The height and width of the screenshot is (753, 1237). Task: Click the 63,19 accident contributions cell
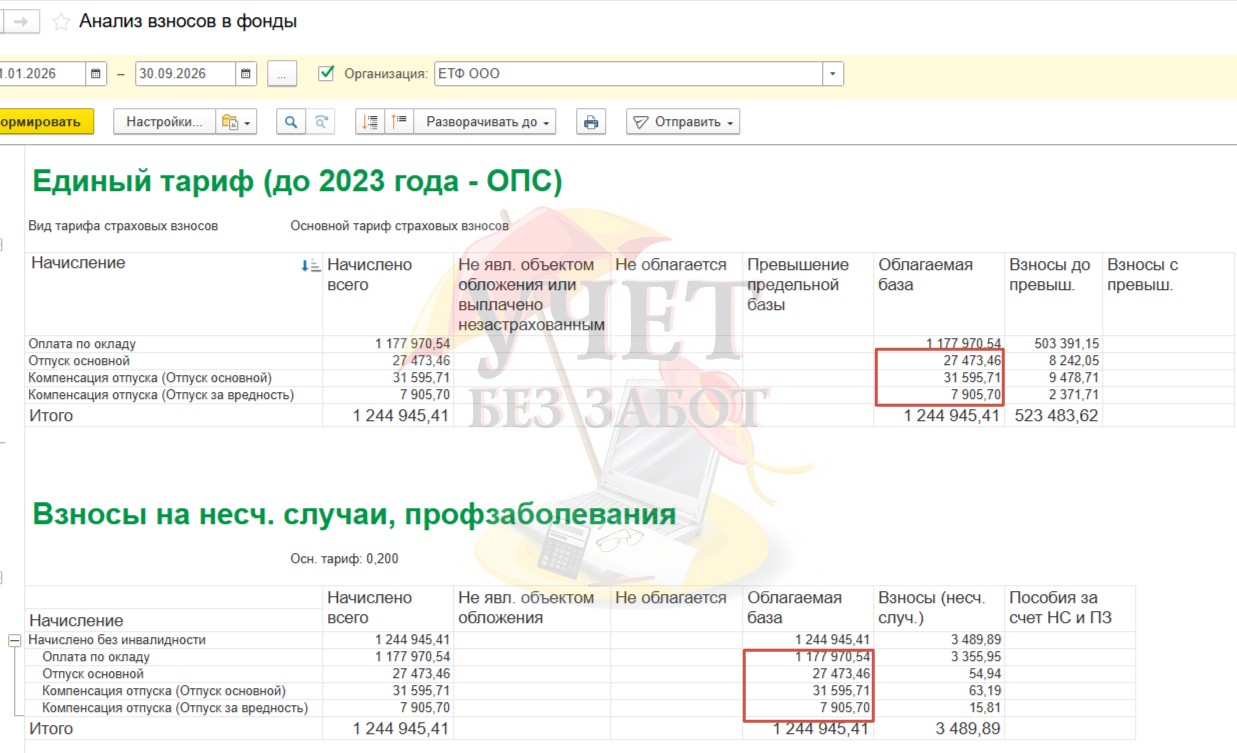939,691
